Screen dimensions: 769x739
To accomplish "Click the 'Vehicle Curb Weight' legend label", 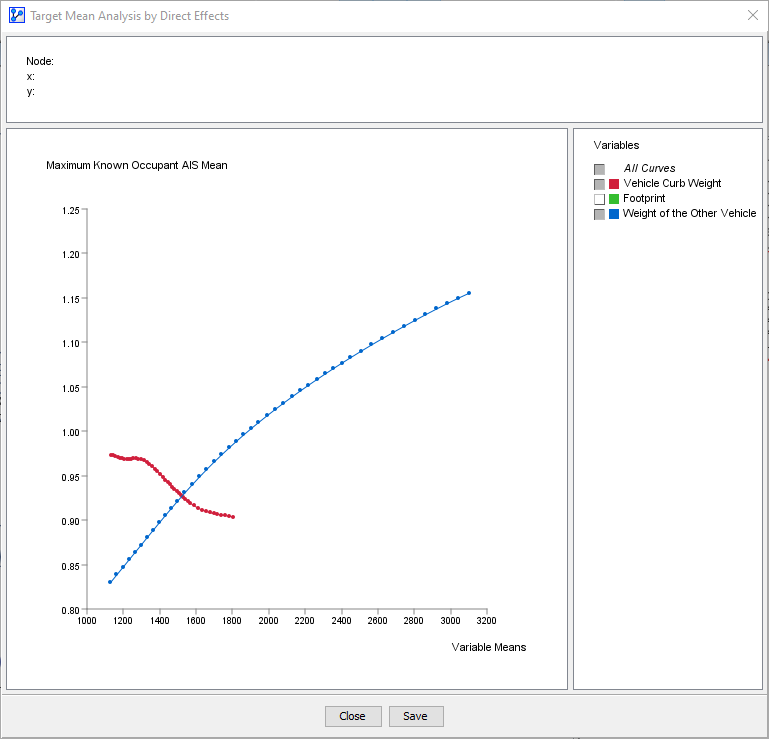I will point(672,183).
